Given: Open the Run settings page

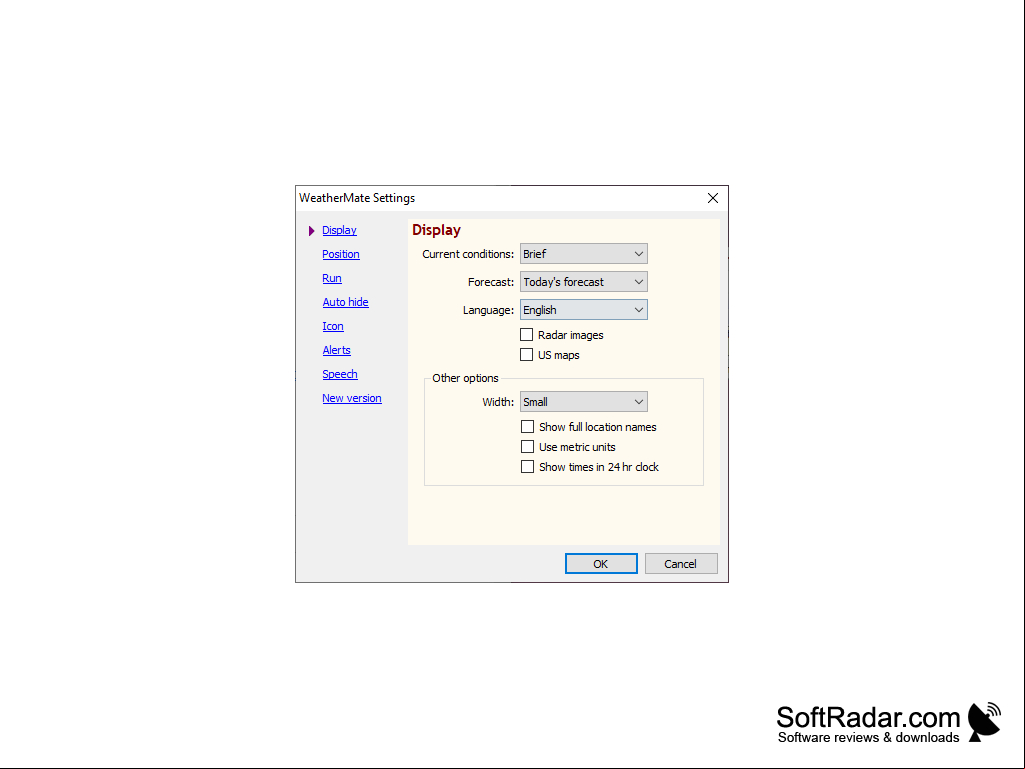Looking at the screenshot, I should point(331,278).
